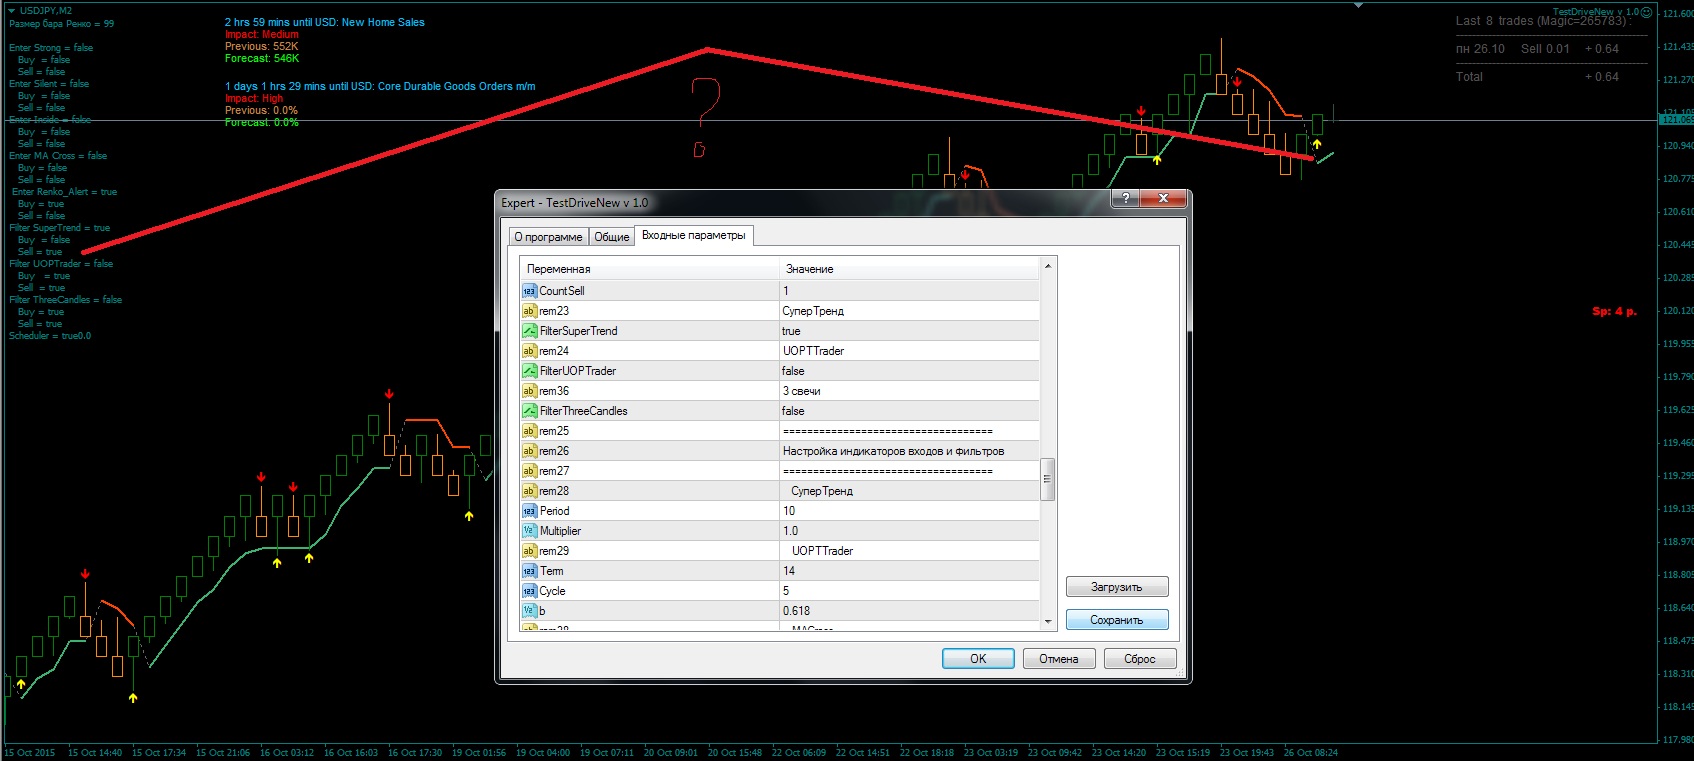
Task: Click the Core Durable Goods Orders news line
Action: 380,86
